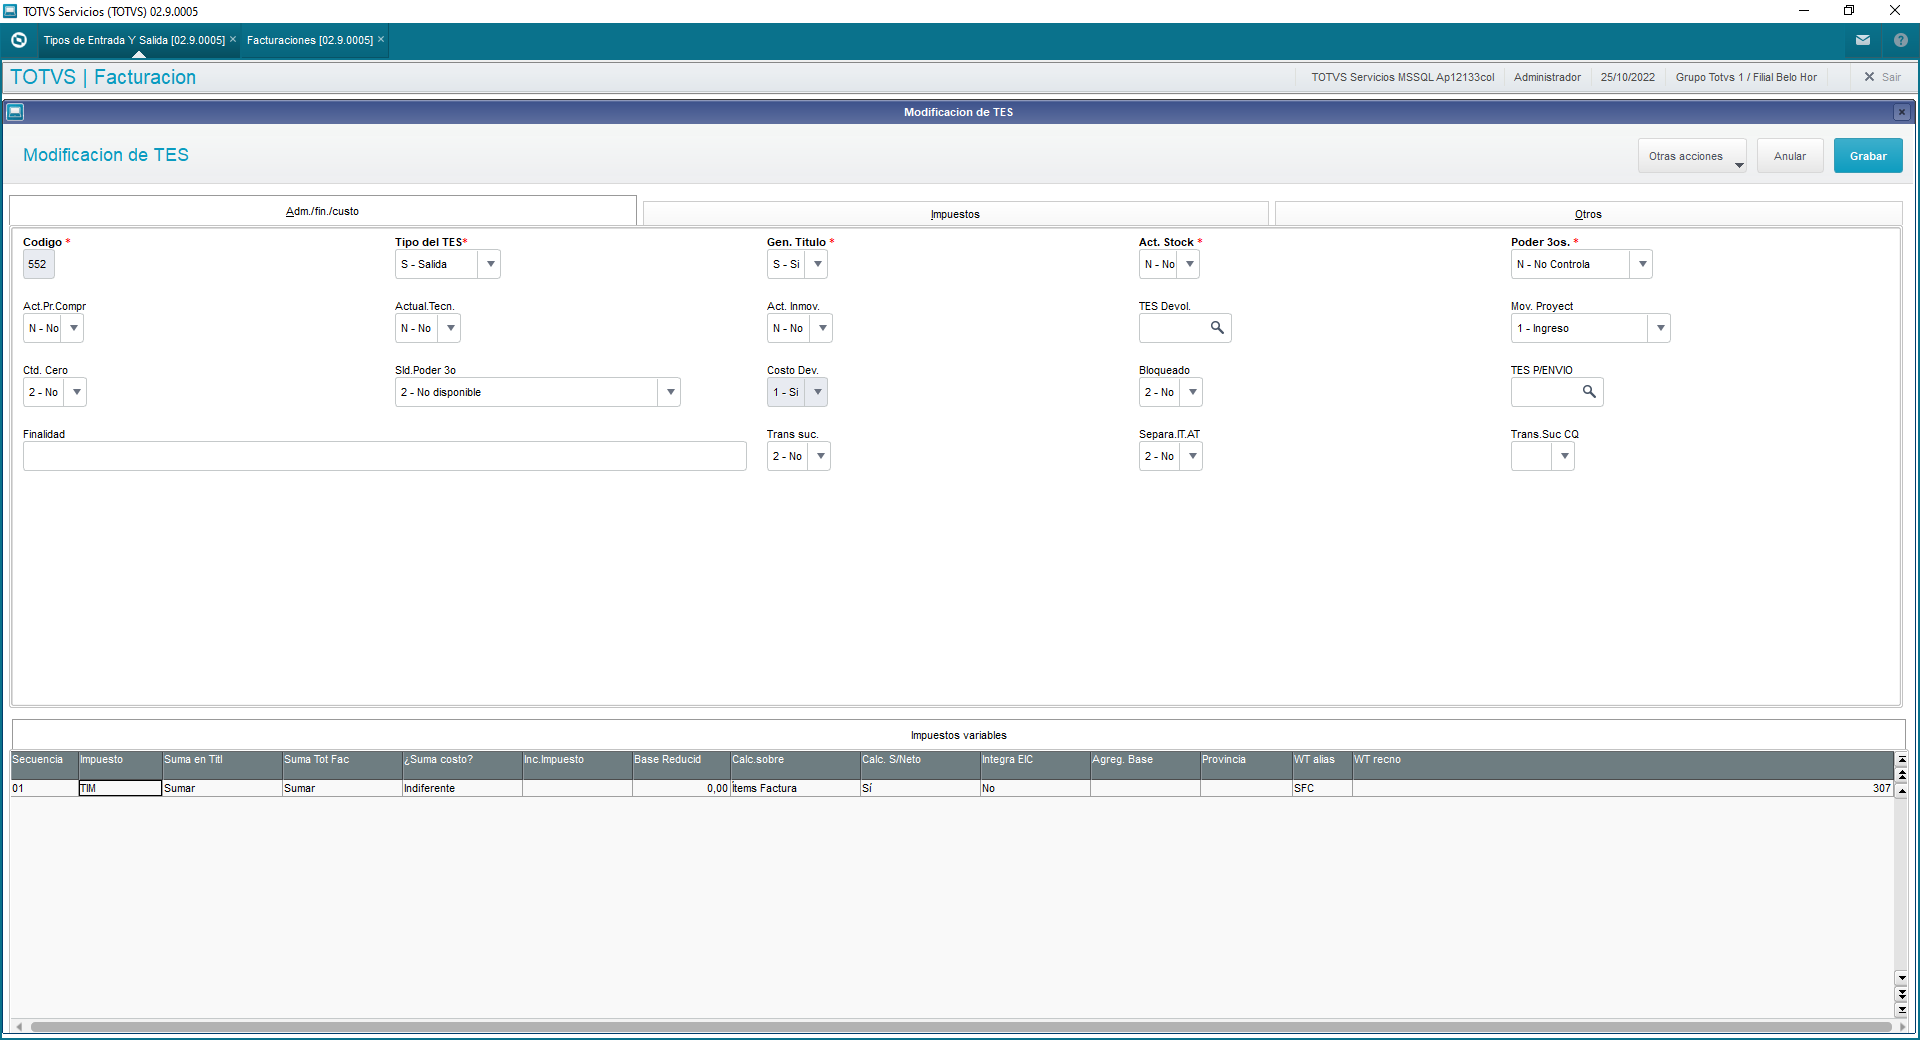
Task: Click the single-down arrow in tax grid
Action: [x=1902, y=978]
